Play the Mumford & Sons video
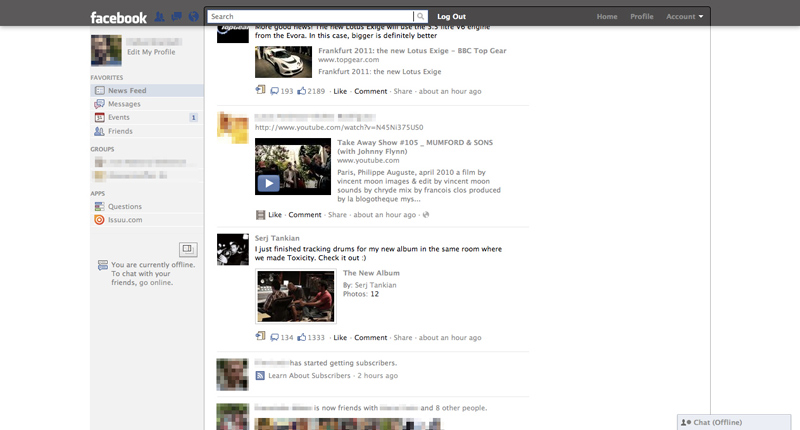Viewport: 800px width, 430px height. click(268, 183)
